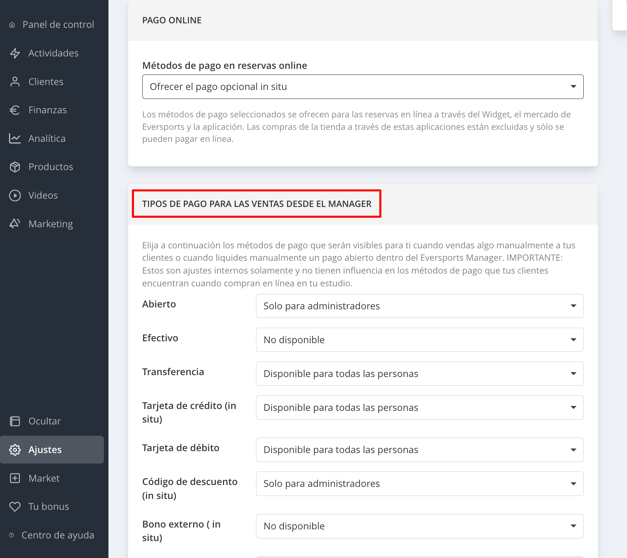Open the Market menu item
This screenshot has width=627, height=558.
44,478
